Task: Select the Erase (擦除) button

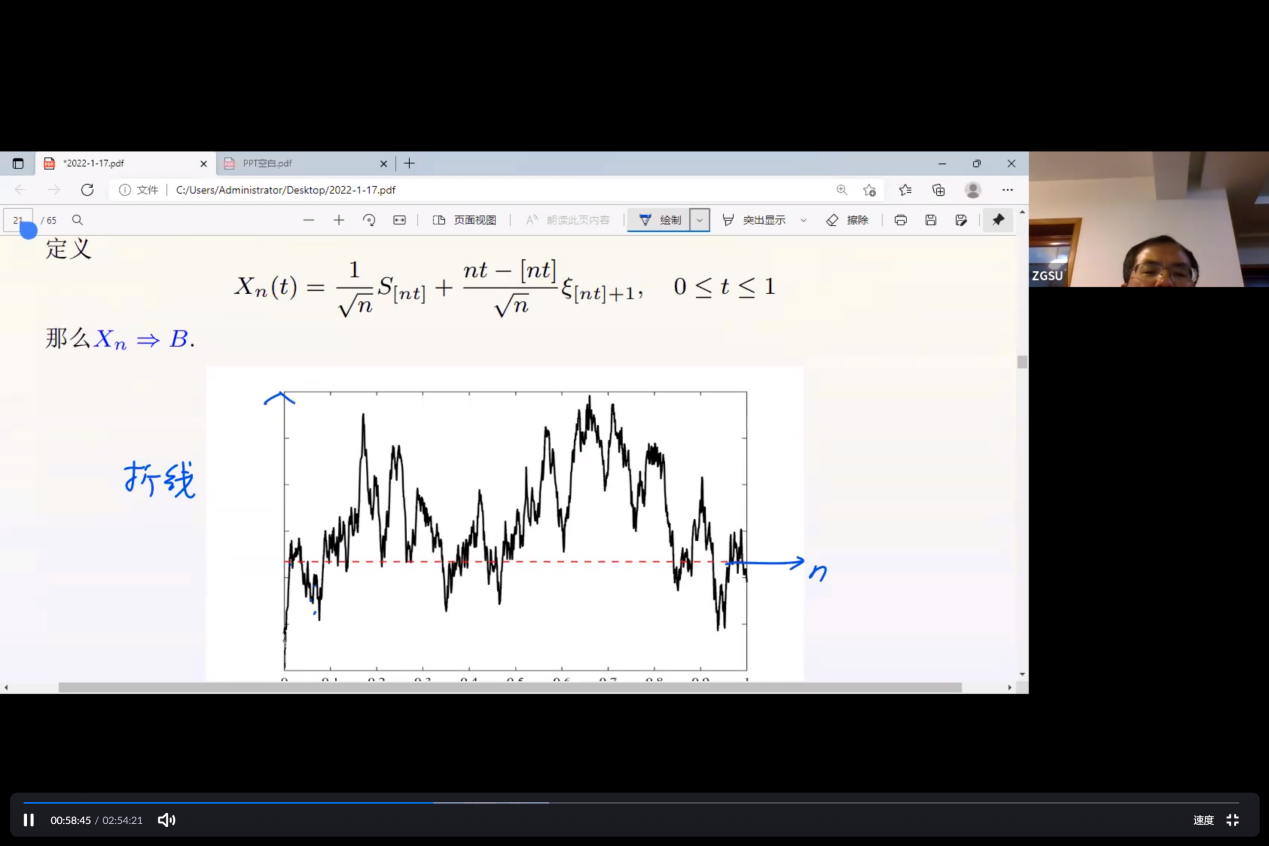Action: click(x=847, y=220)
